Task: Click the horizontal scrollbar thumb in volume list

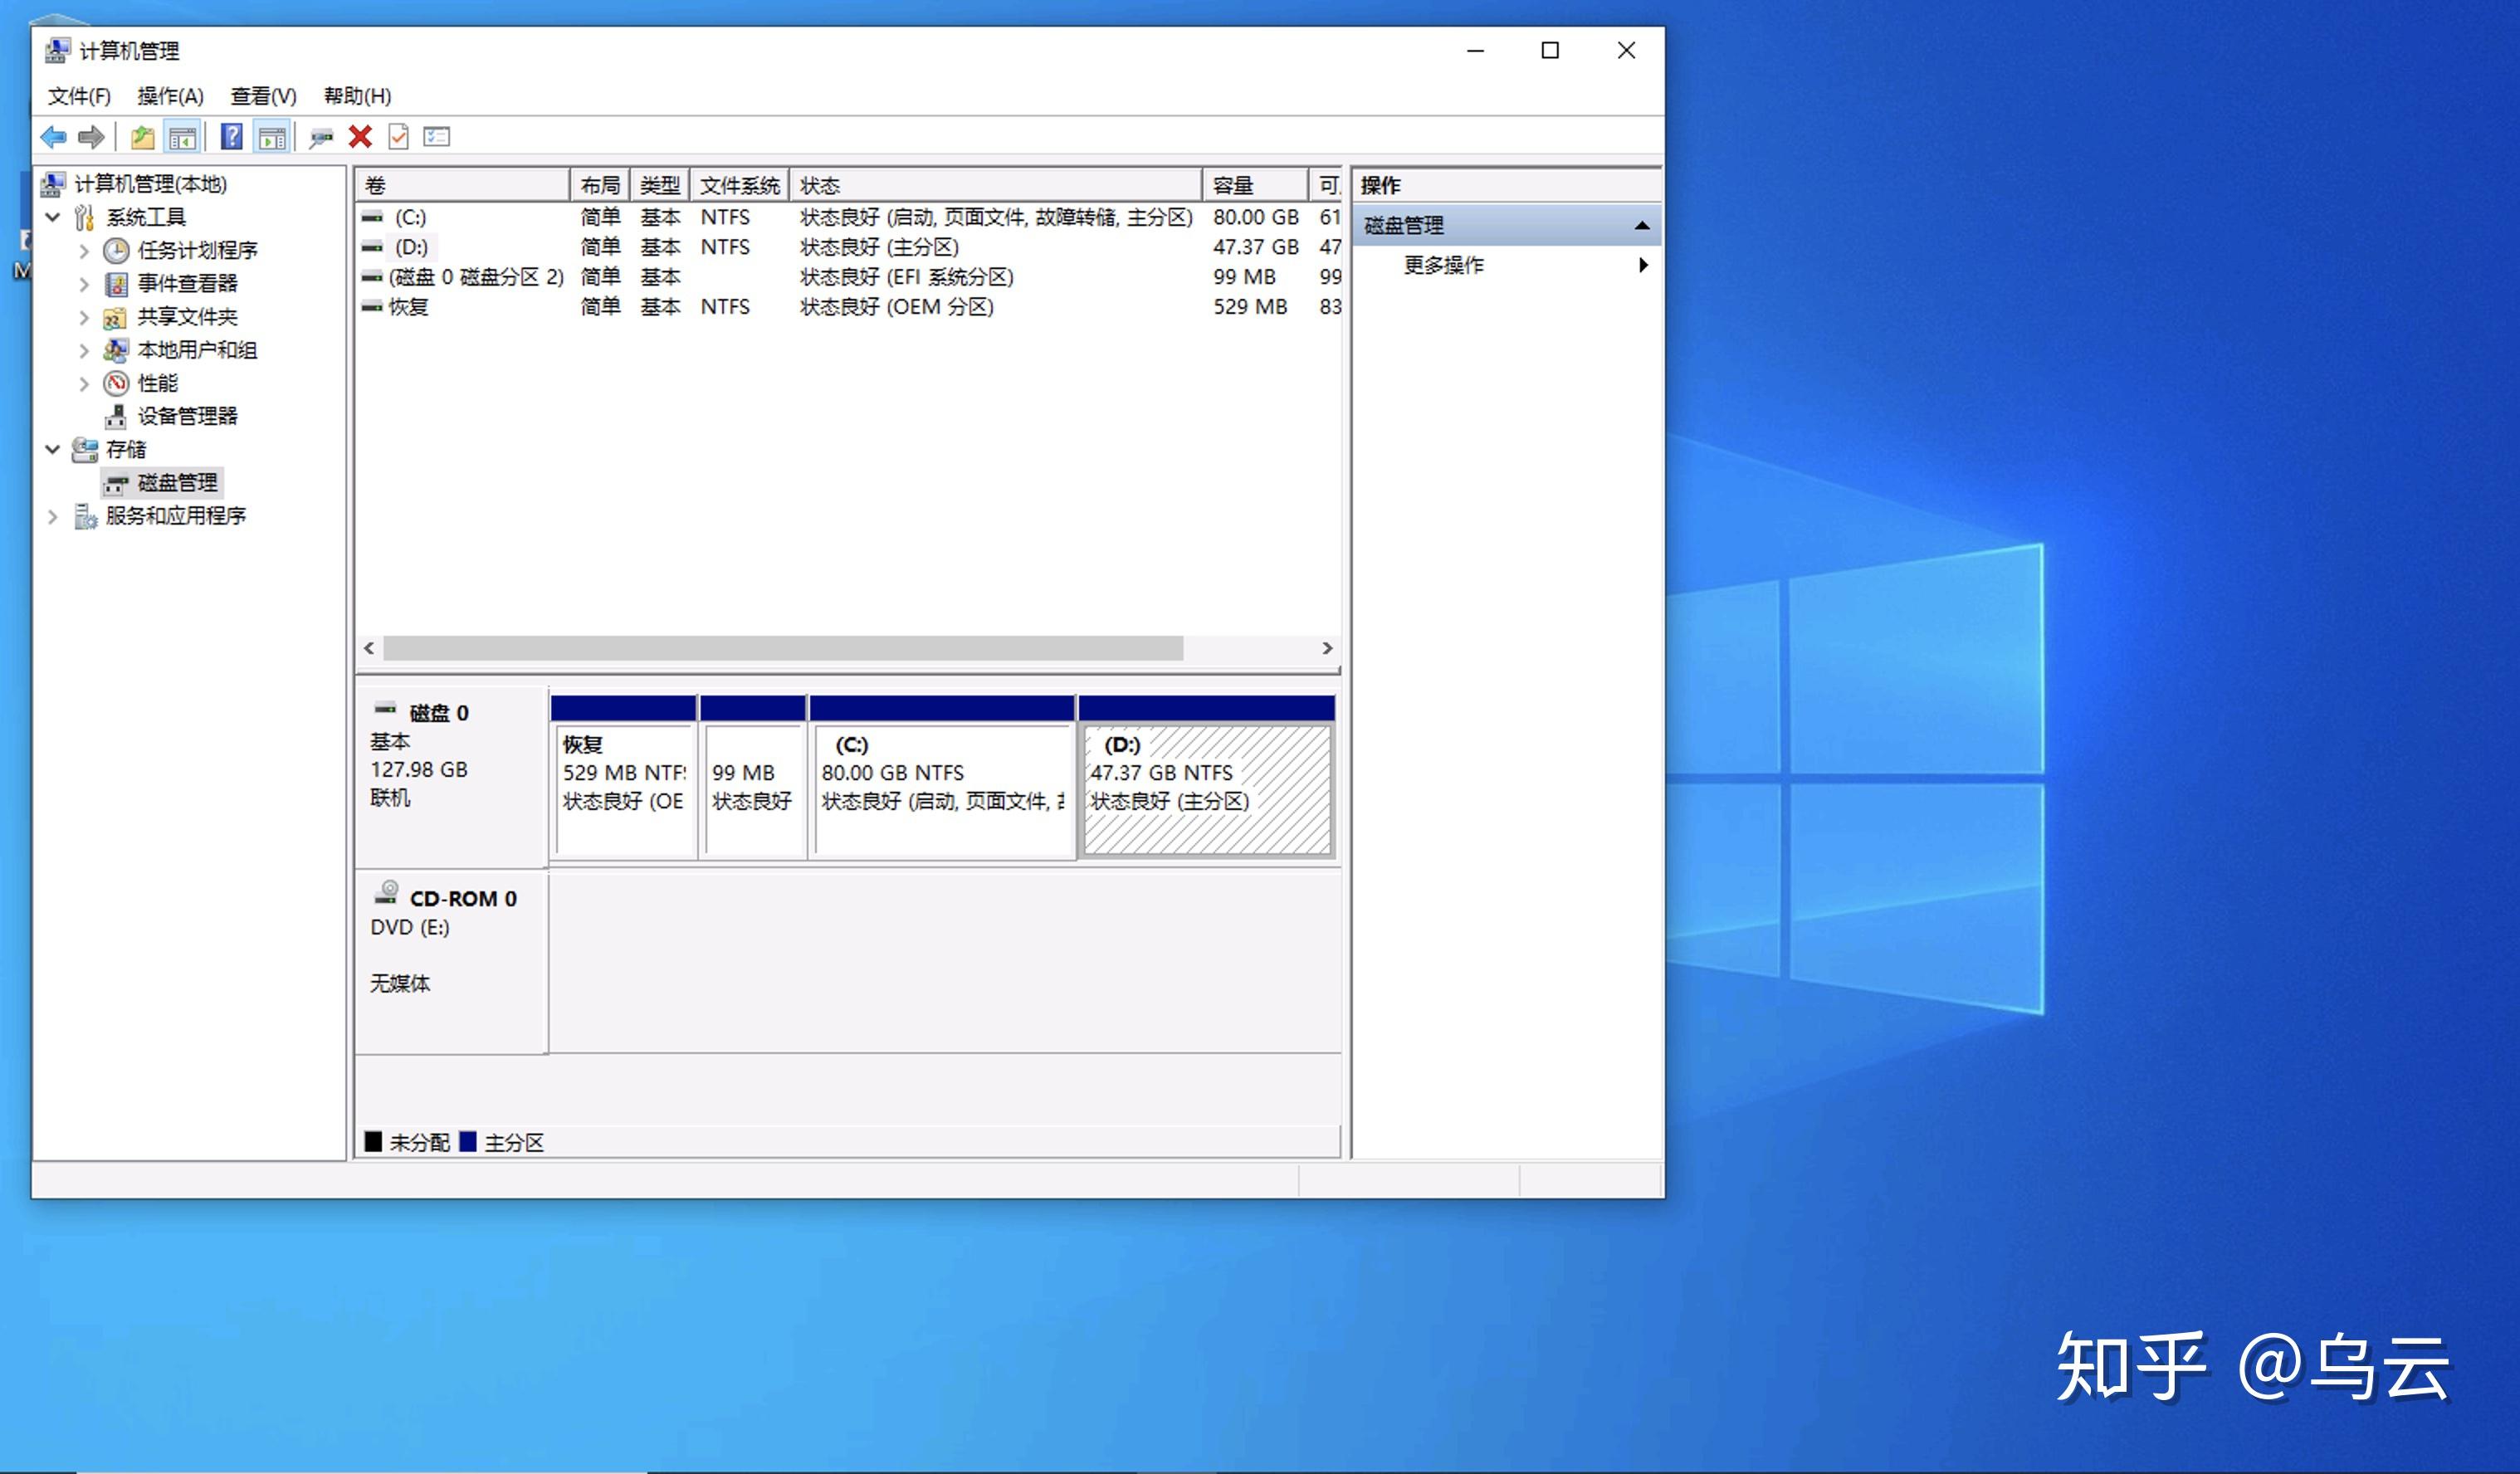Action: pos(783,648)
